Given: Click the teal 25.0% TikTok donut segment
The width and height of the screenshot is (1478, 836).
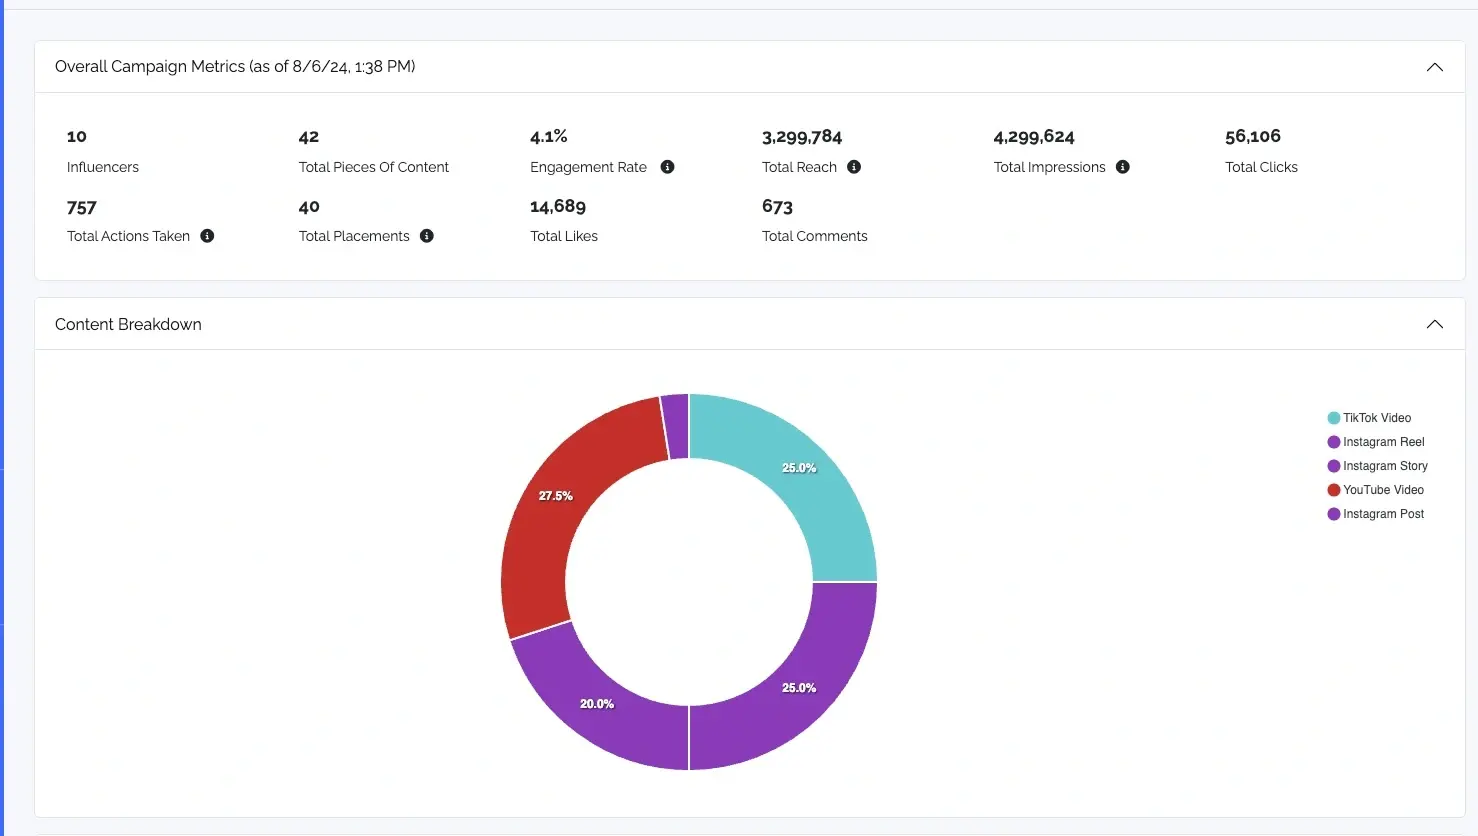Looking at the screenshot, I should coord(800,467).
